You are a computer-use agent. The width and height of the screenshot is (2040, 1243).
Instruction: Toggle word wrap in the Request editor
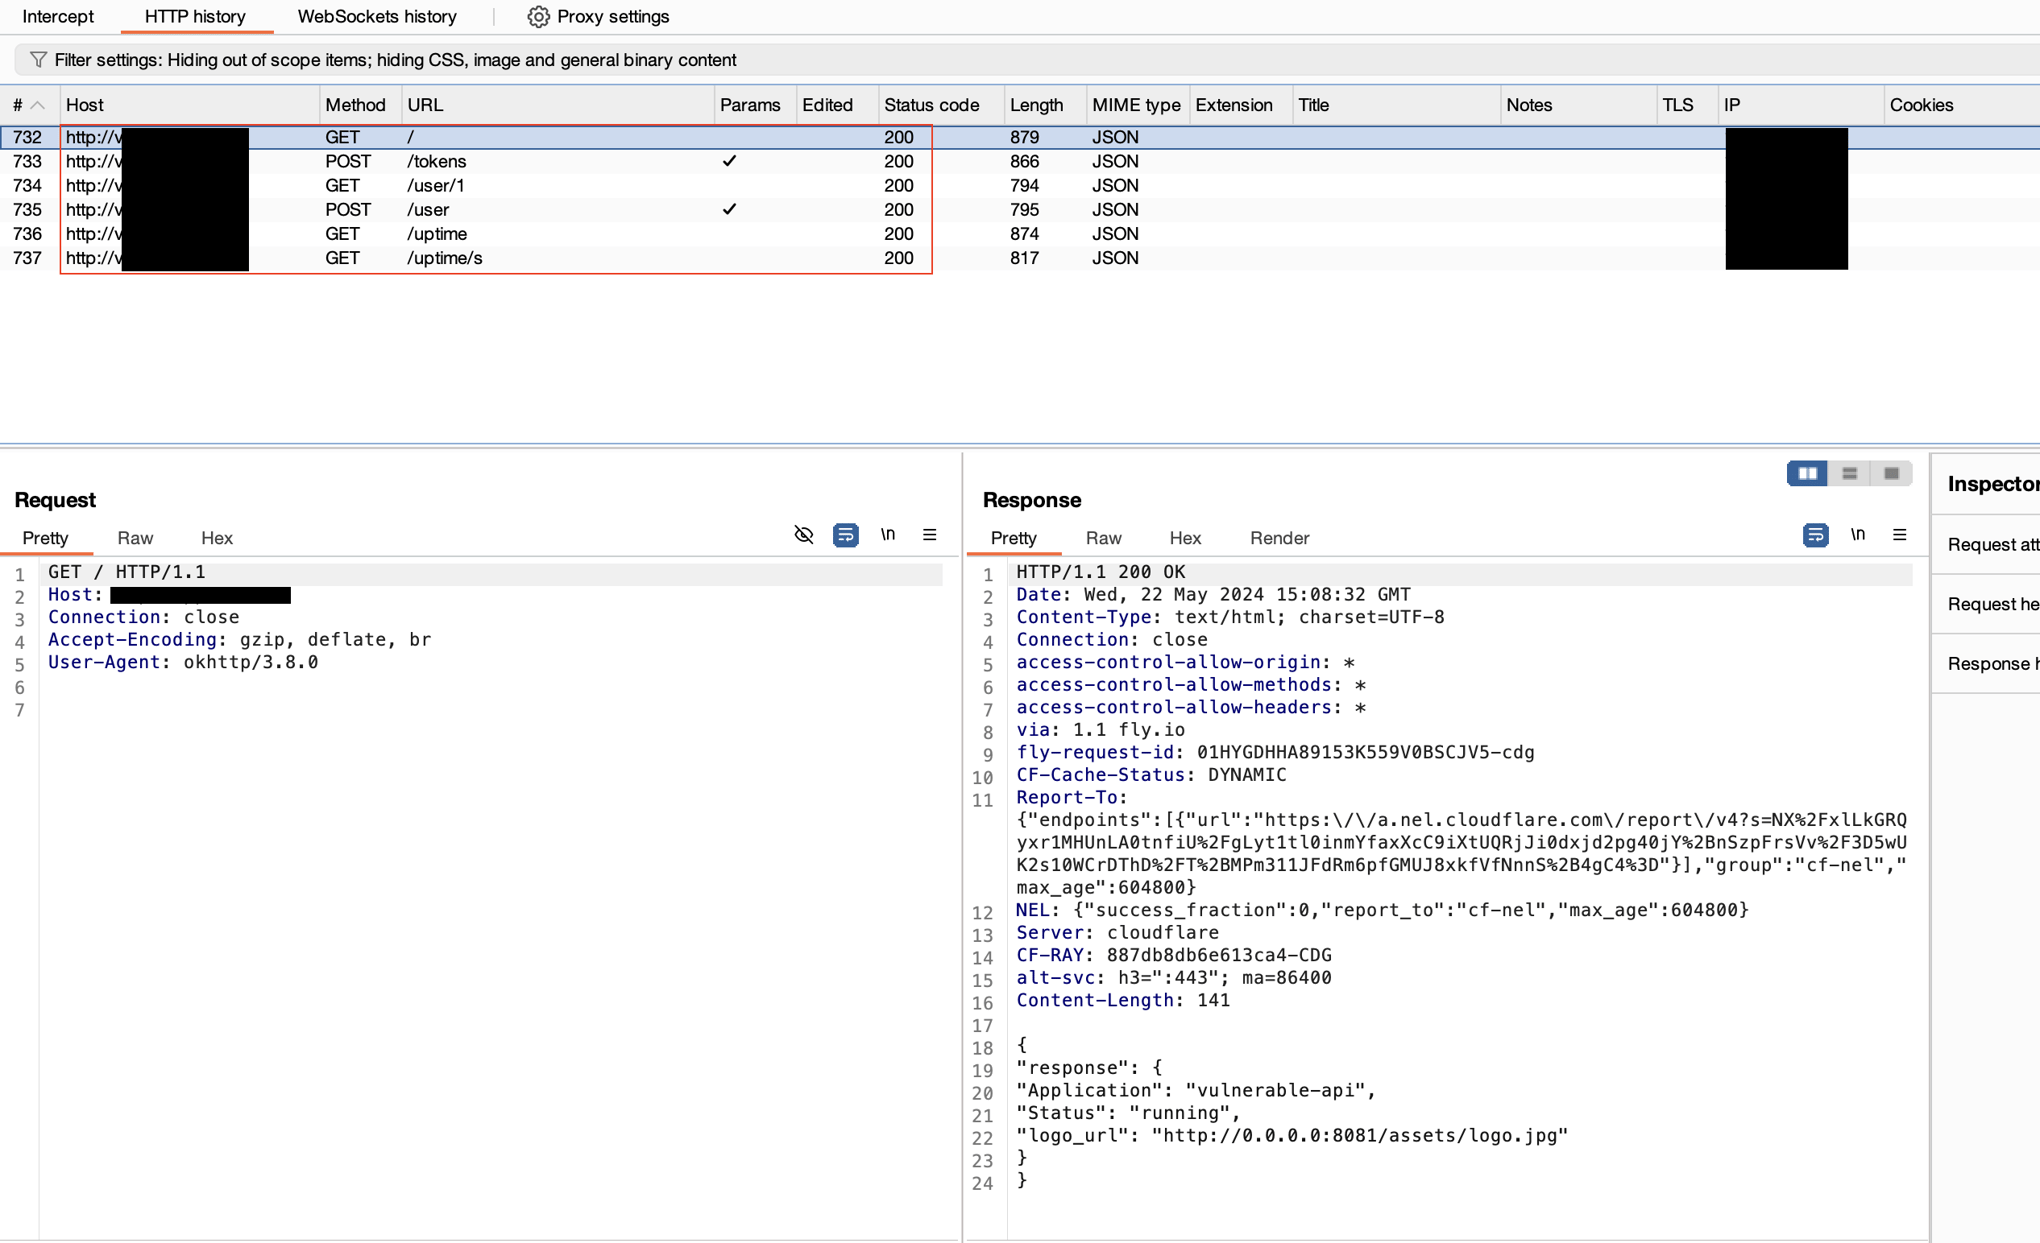point(845,535)
